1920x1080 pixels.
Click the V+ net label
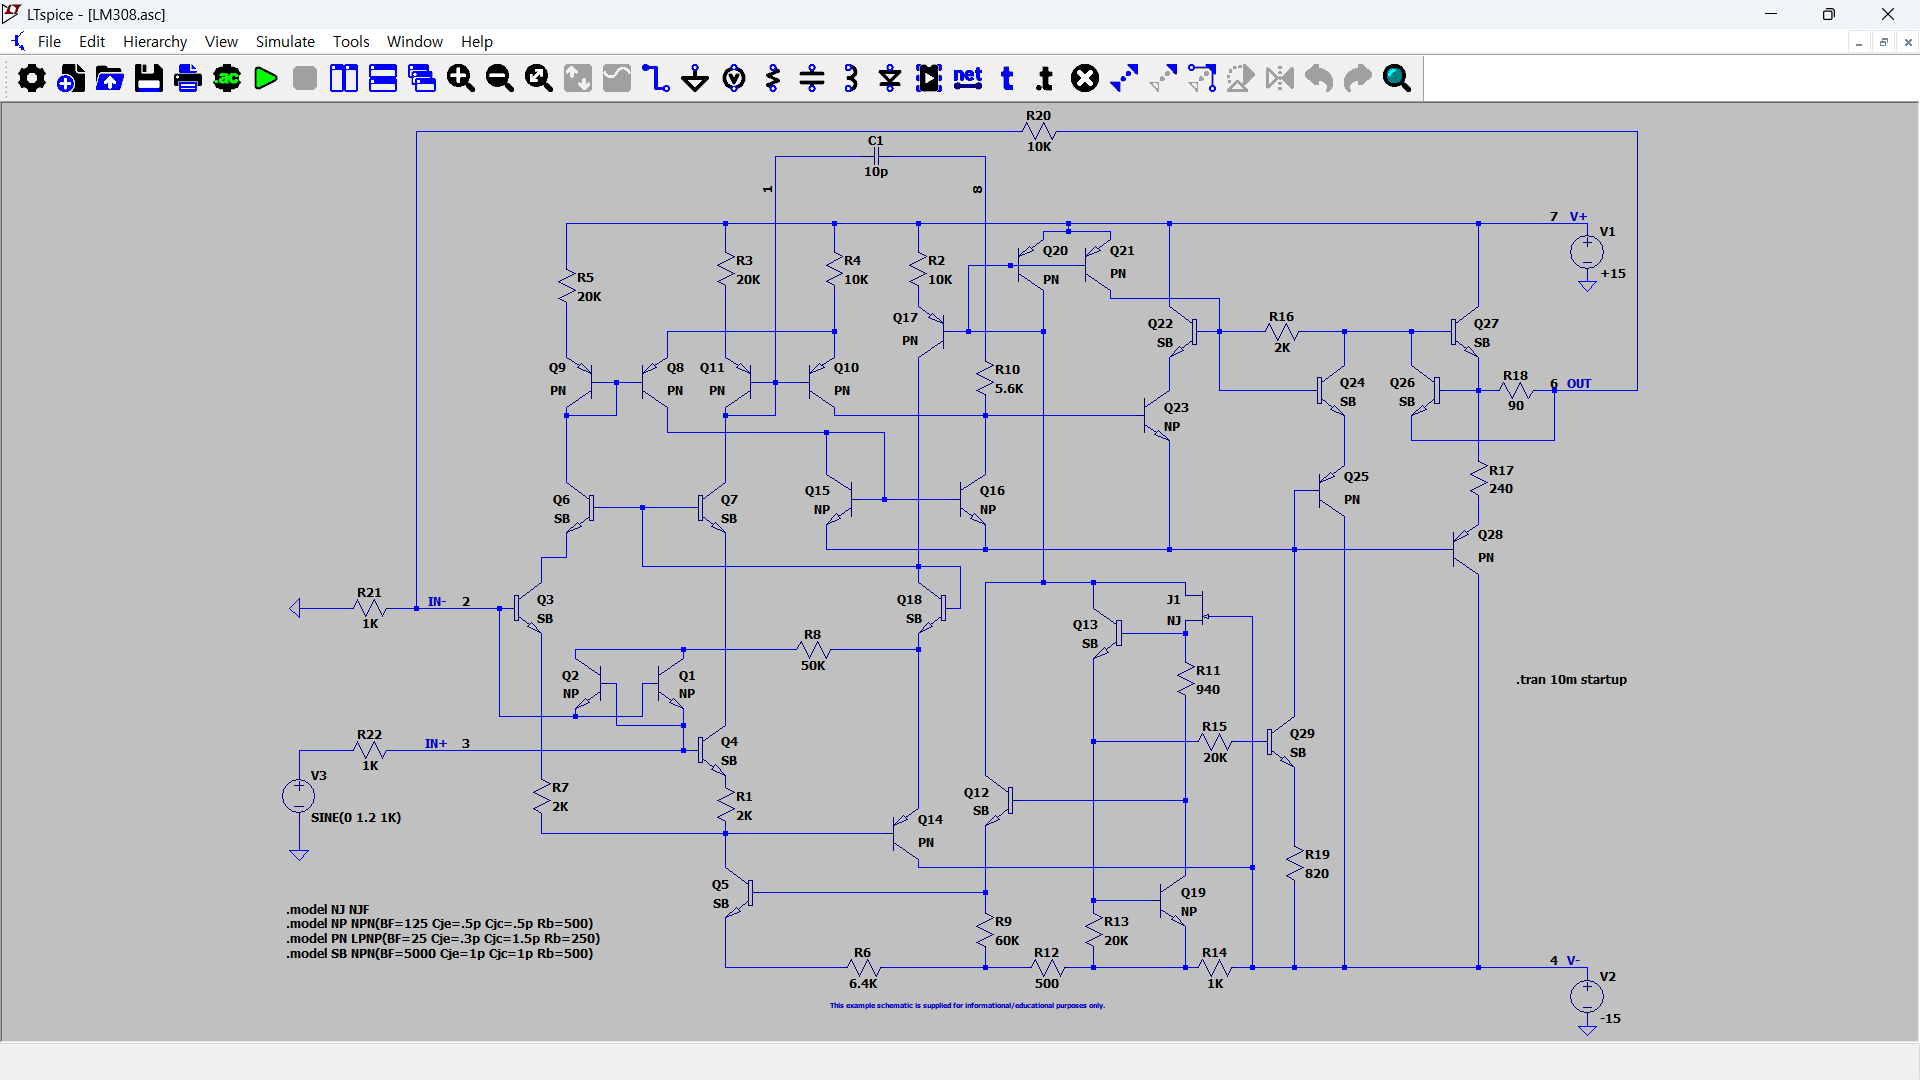click(x=1578, y=216)
